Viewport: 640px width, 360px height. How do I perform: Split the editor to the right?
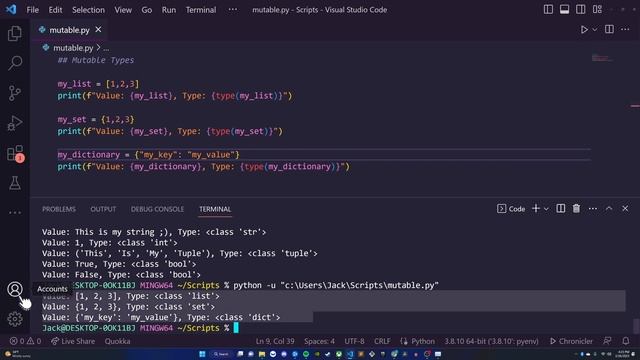(609, 29)
